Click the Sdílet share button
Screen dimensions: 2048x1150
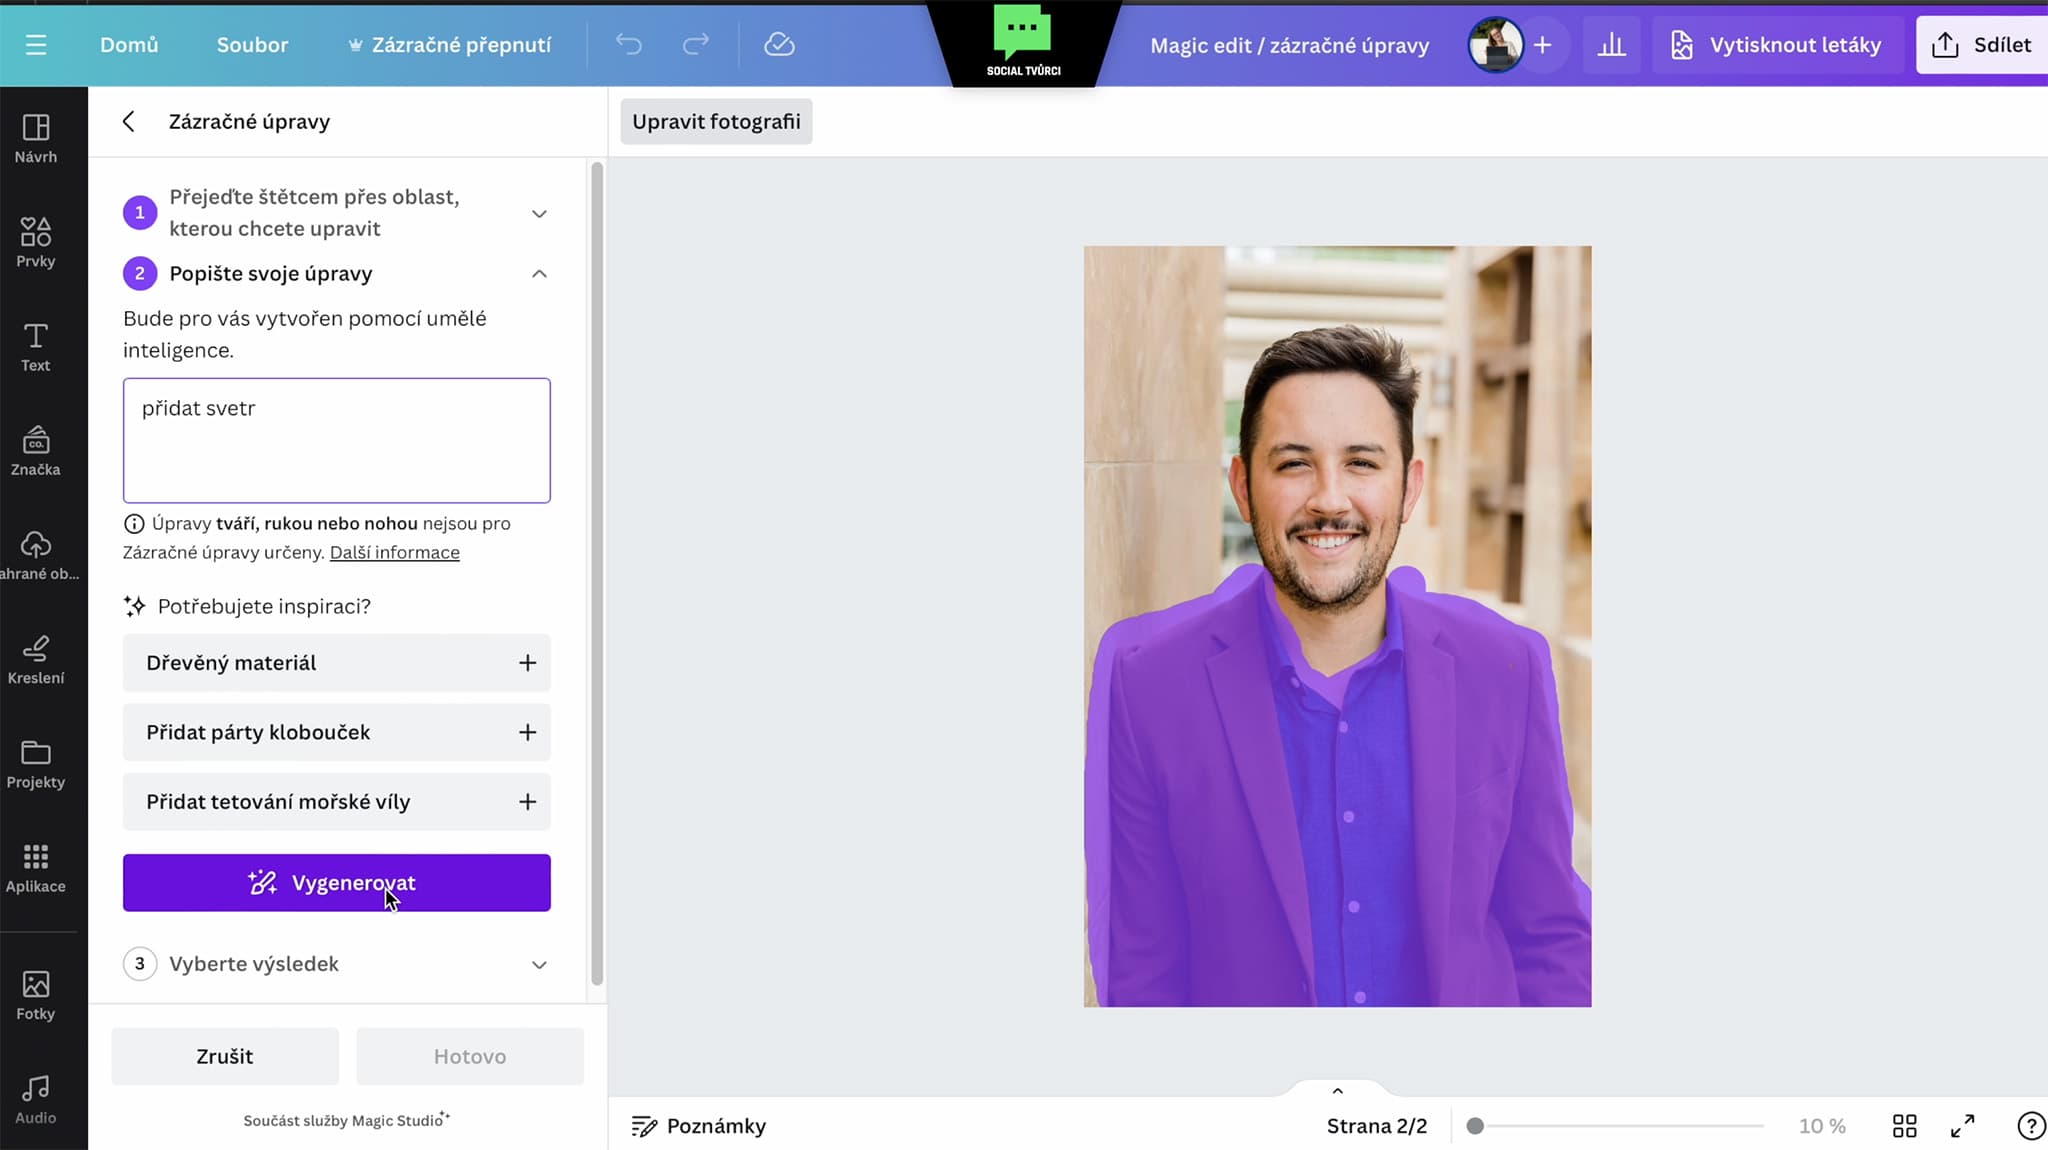pos(1982,45)
